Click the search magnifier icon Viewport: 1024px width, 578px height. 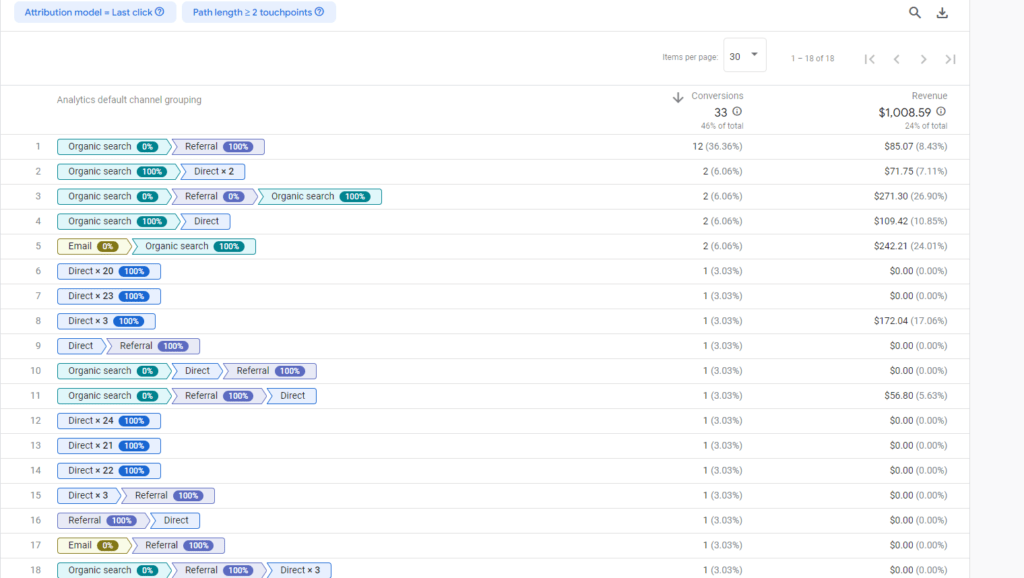pyautogui.click(x=915, y=13)
